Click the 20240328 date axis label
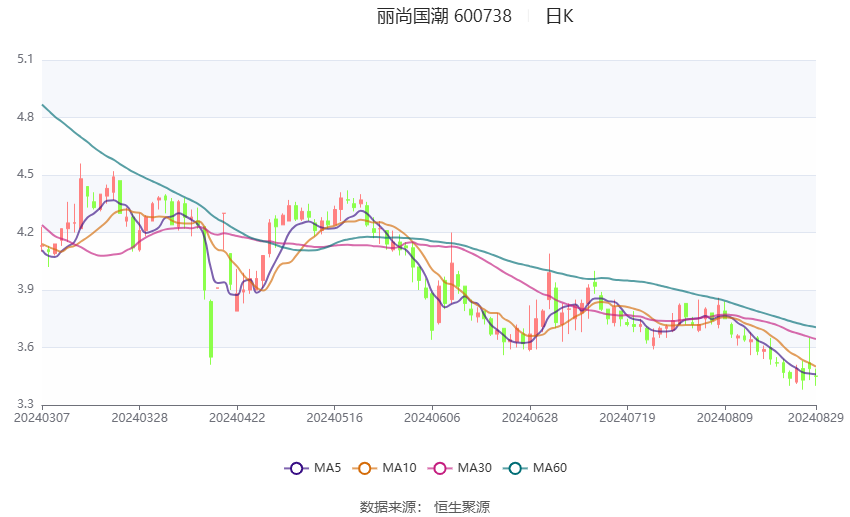The image size is (850, 517). click(139, 418)
